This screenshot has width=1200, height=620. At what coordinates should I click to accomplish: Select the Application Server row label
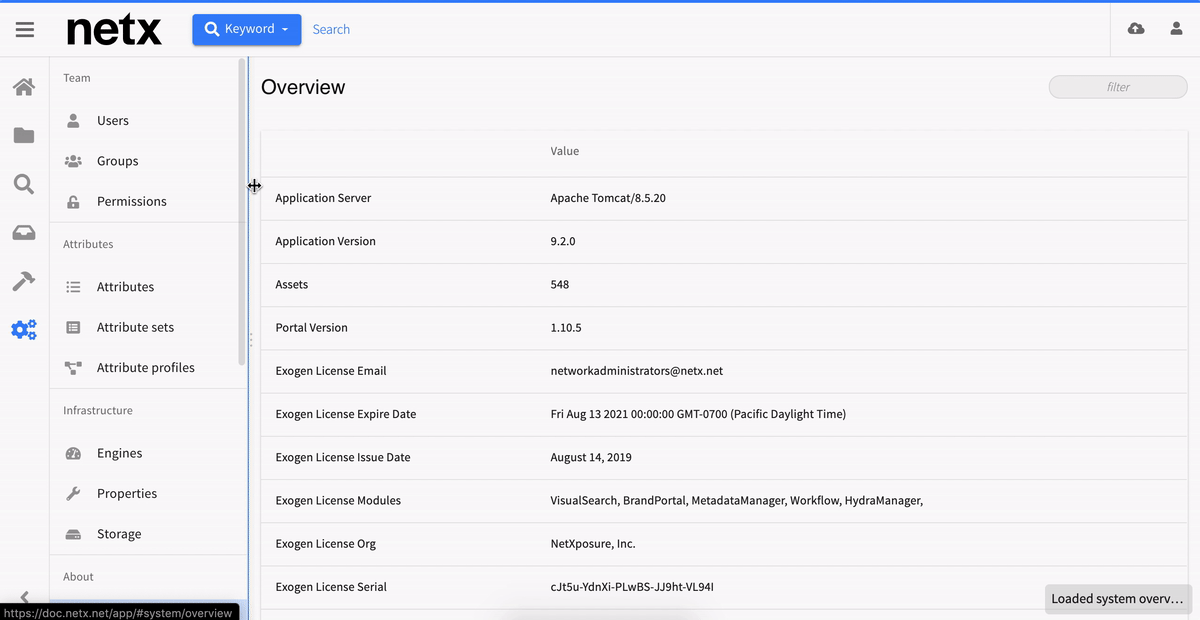tap(323, 198)
